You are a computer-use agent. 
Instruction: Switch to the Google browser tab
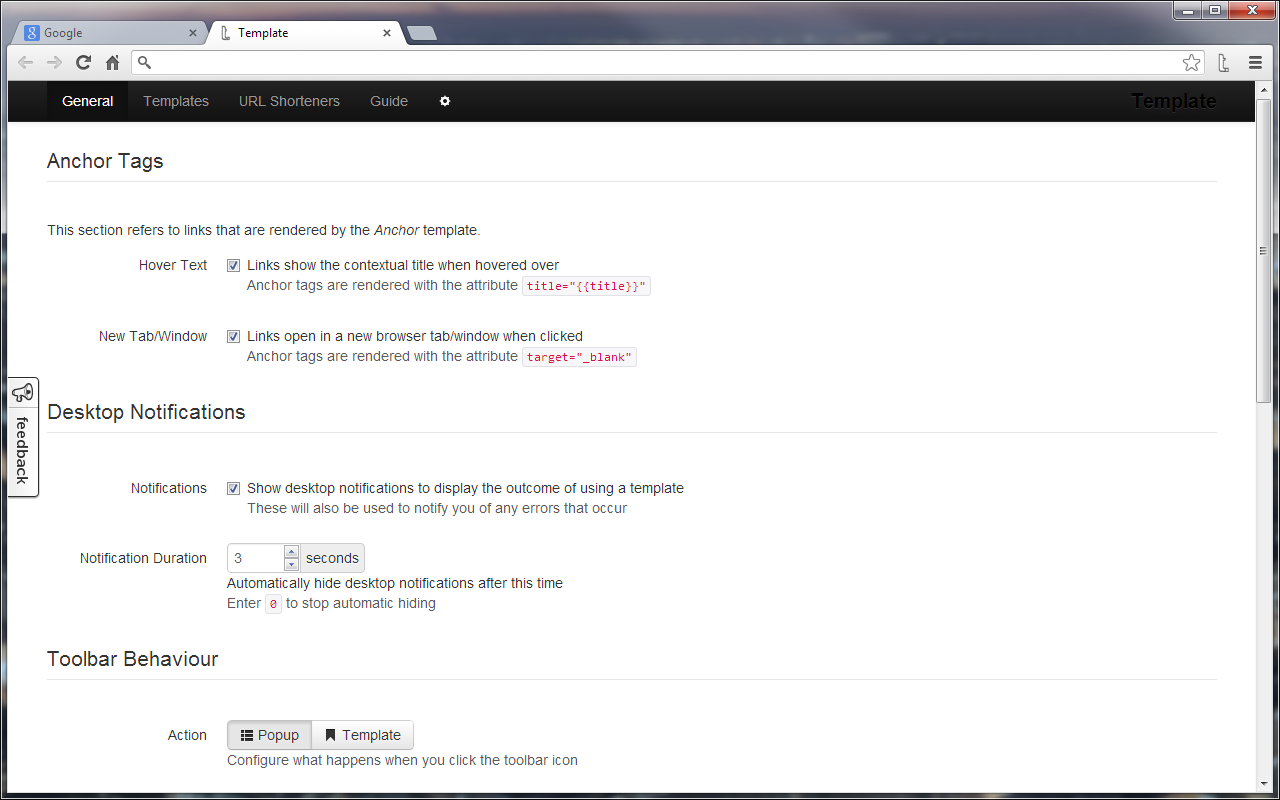click(x=110, y=33)
